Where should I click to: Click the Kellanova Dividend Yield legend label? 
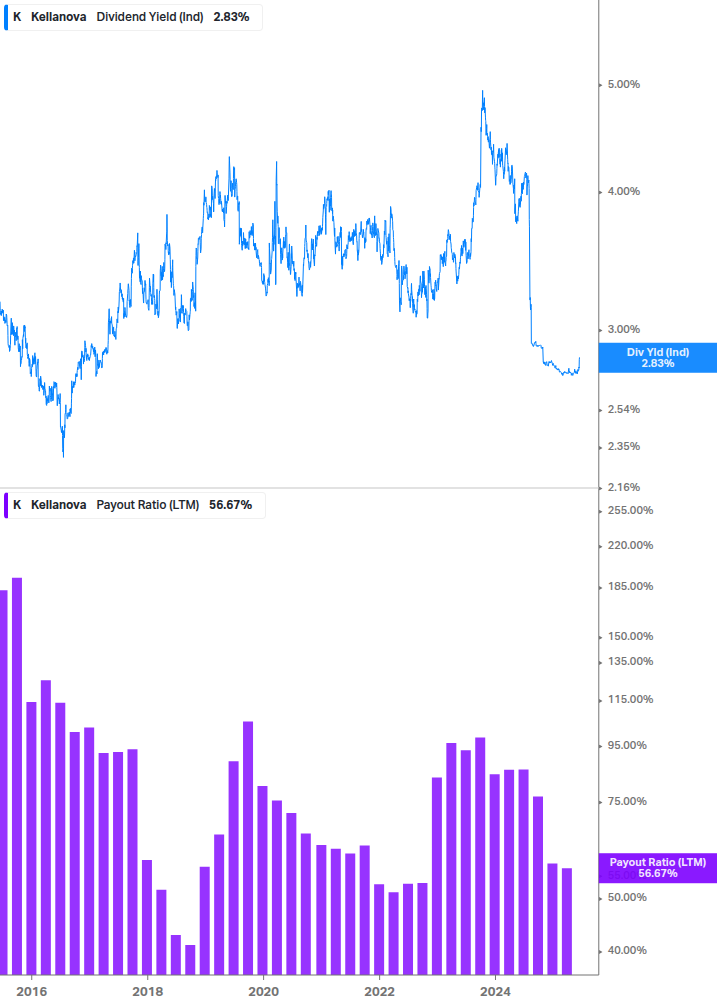click(x=133, y=17)
